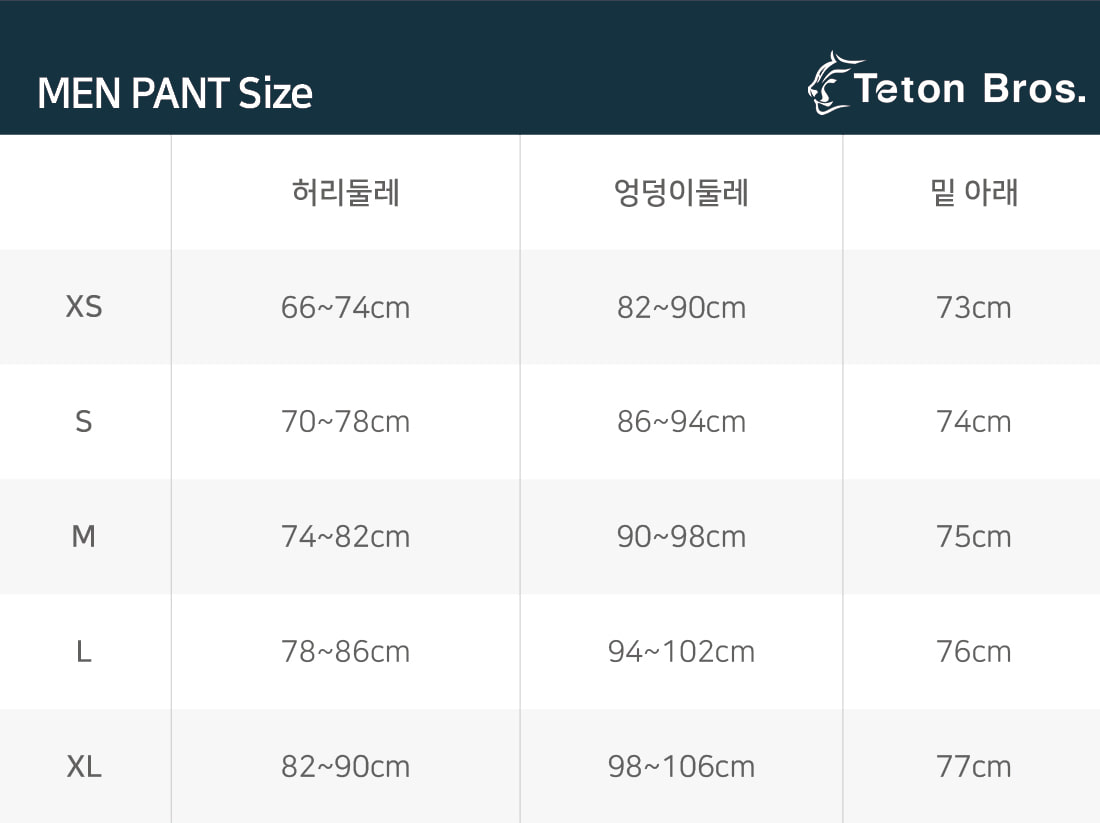Click the 77cm inseam value

973,767
